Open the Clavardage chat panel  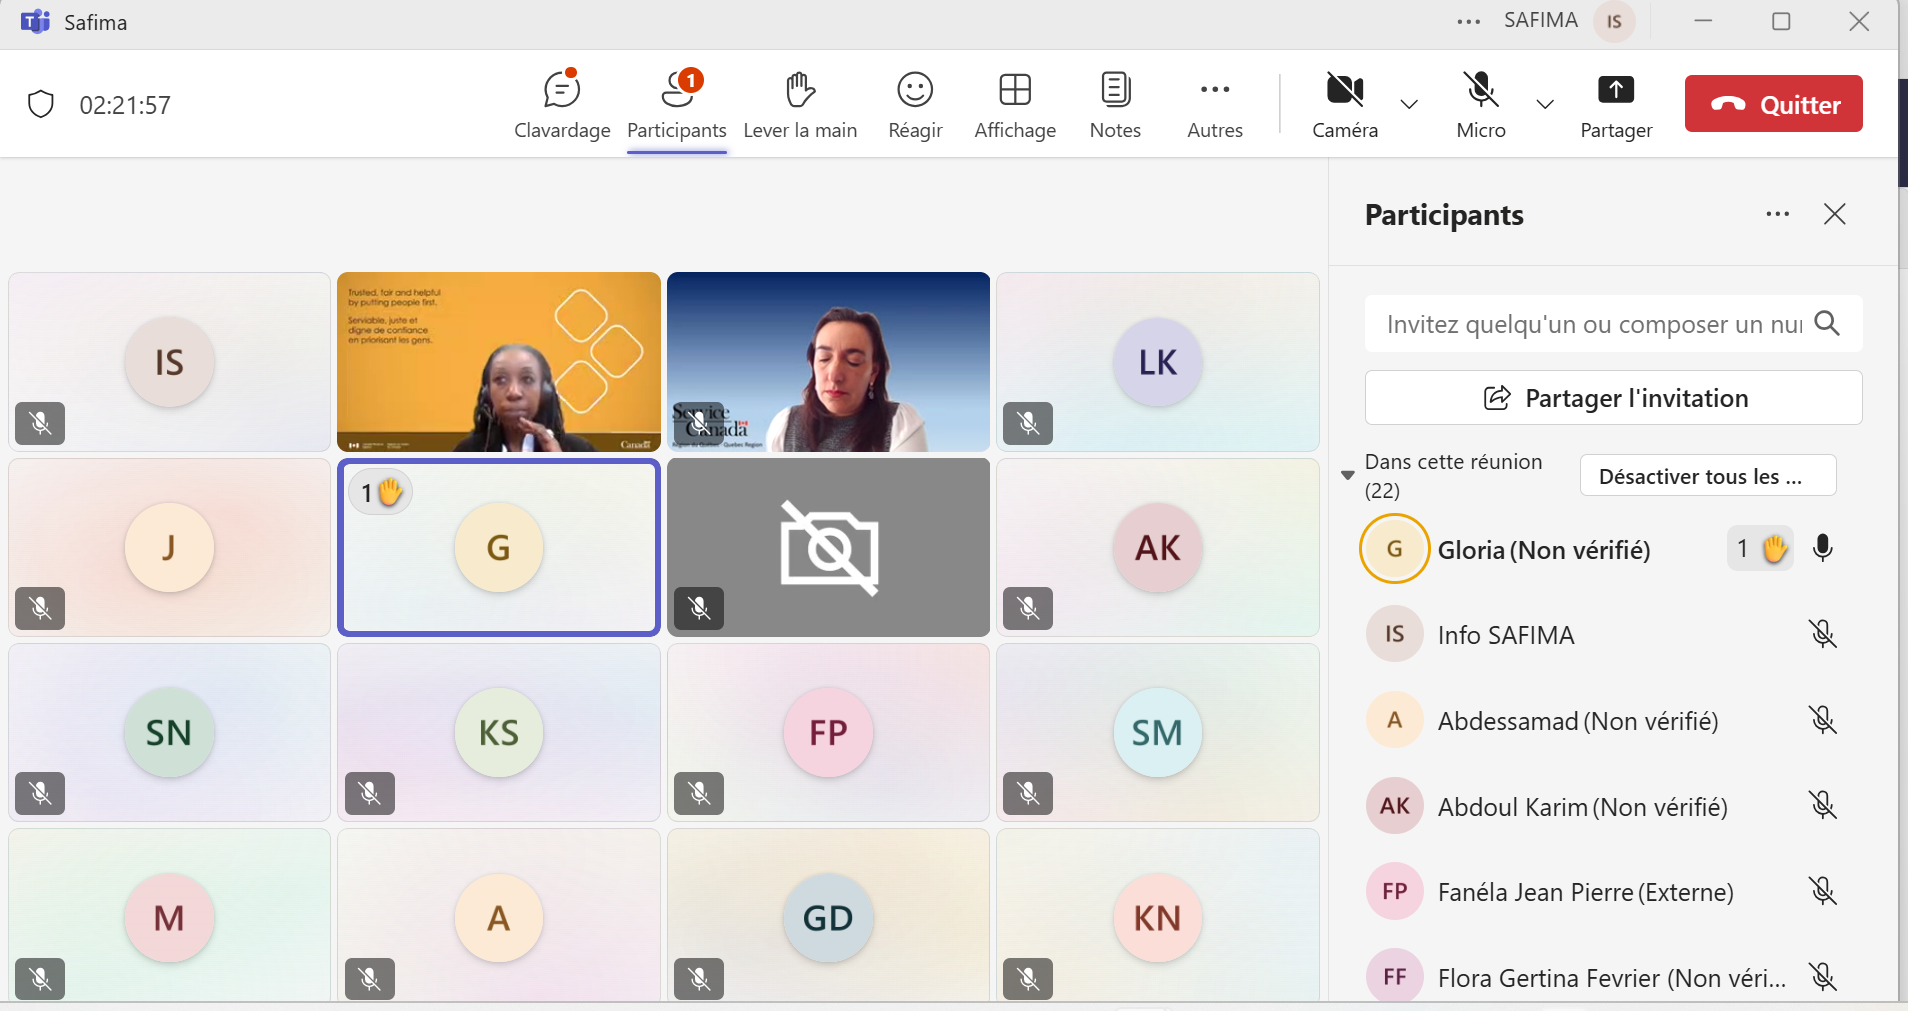(562, 105)
